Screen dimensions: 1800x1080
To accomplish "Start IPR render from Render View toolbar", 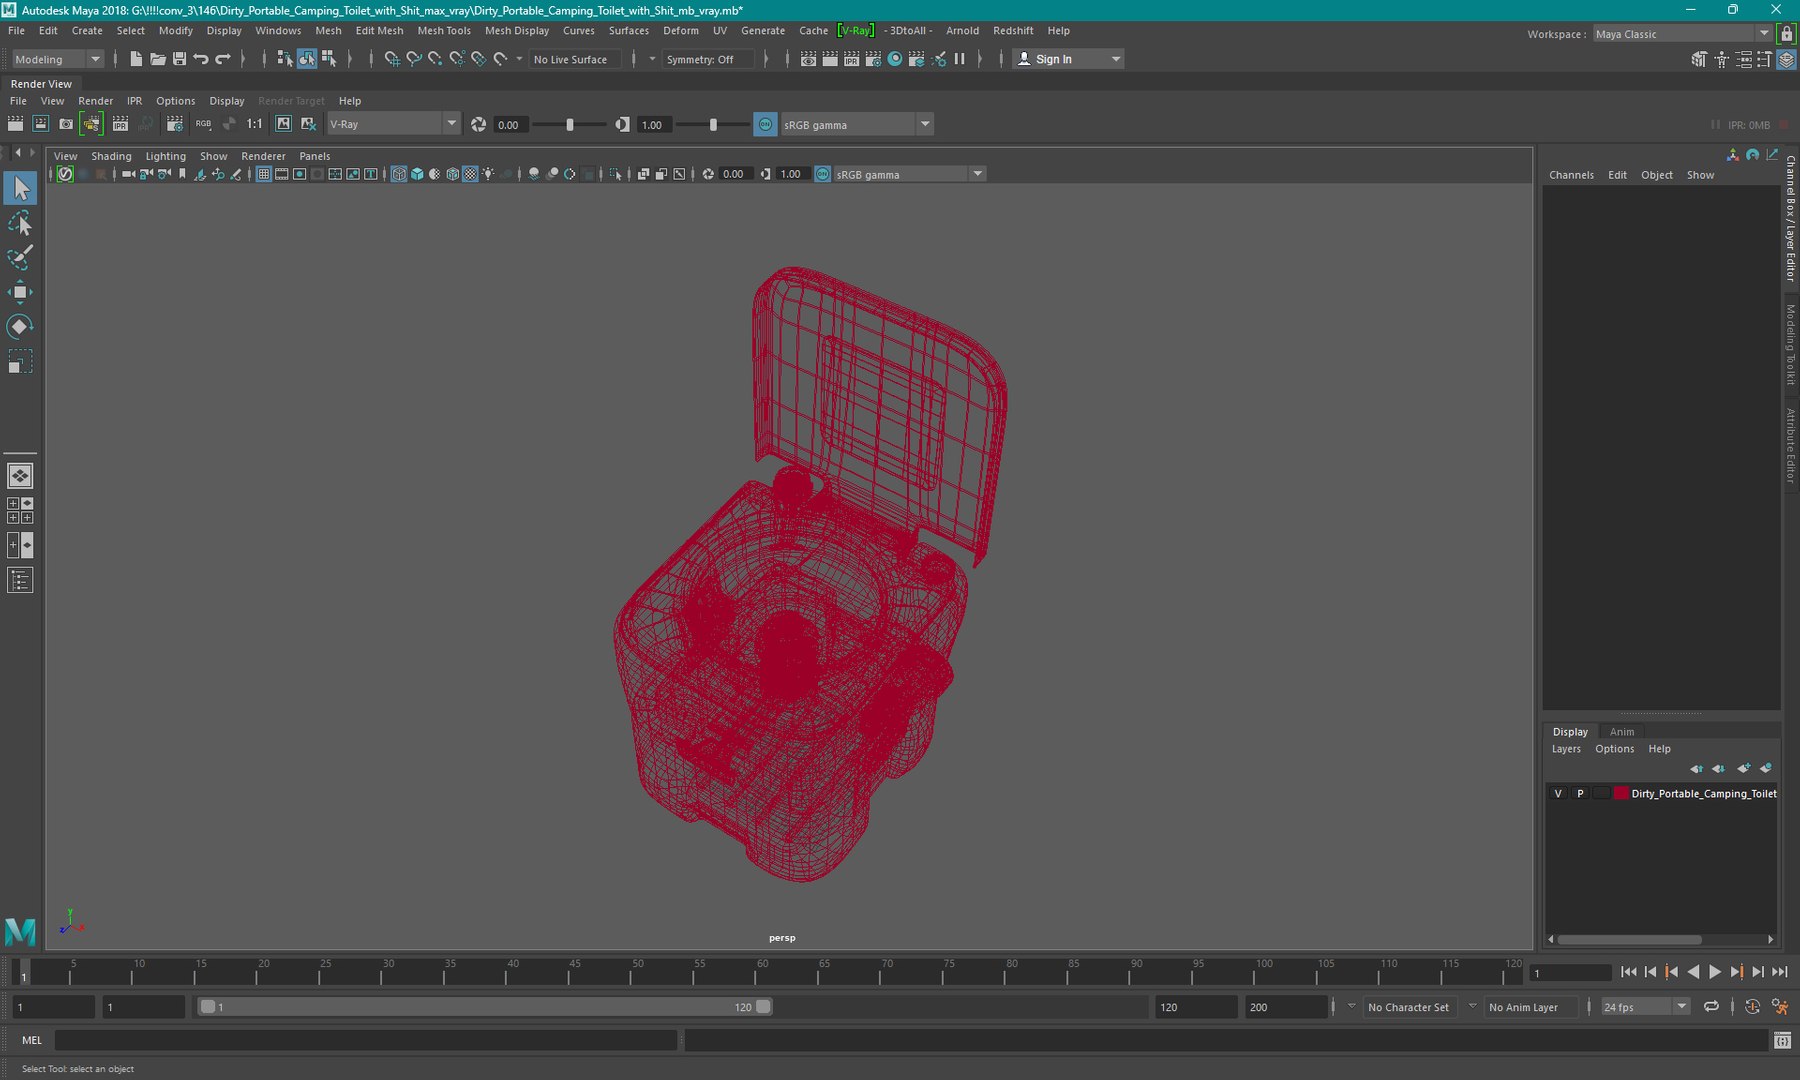I will point(120,124).
